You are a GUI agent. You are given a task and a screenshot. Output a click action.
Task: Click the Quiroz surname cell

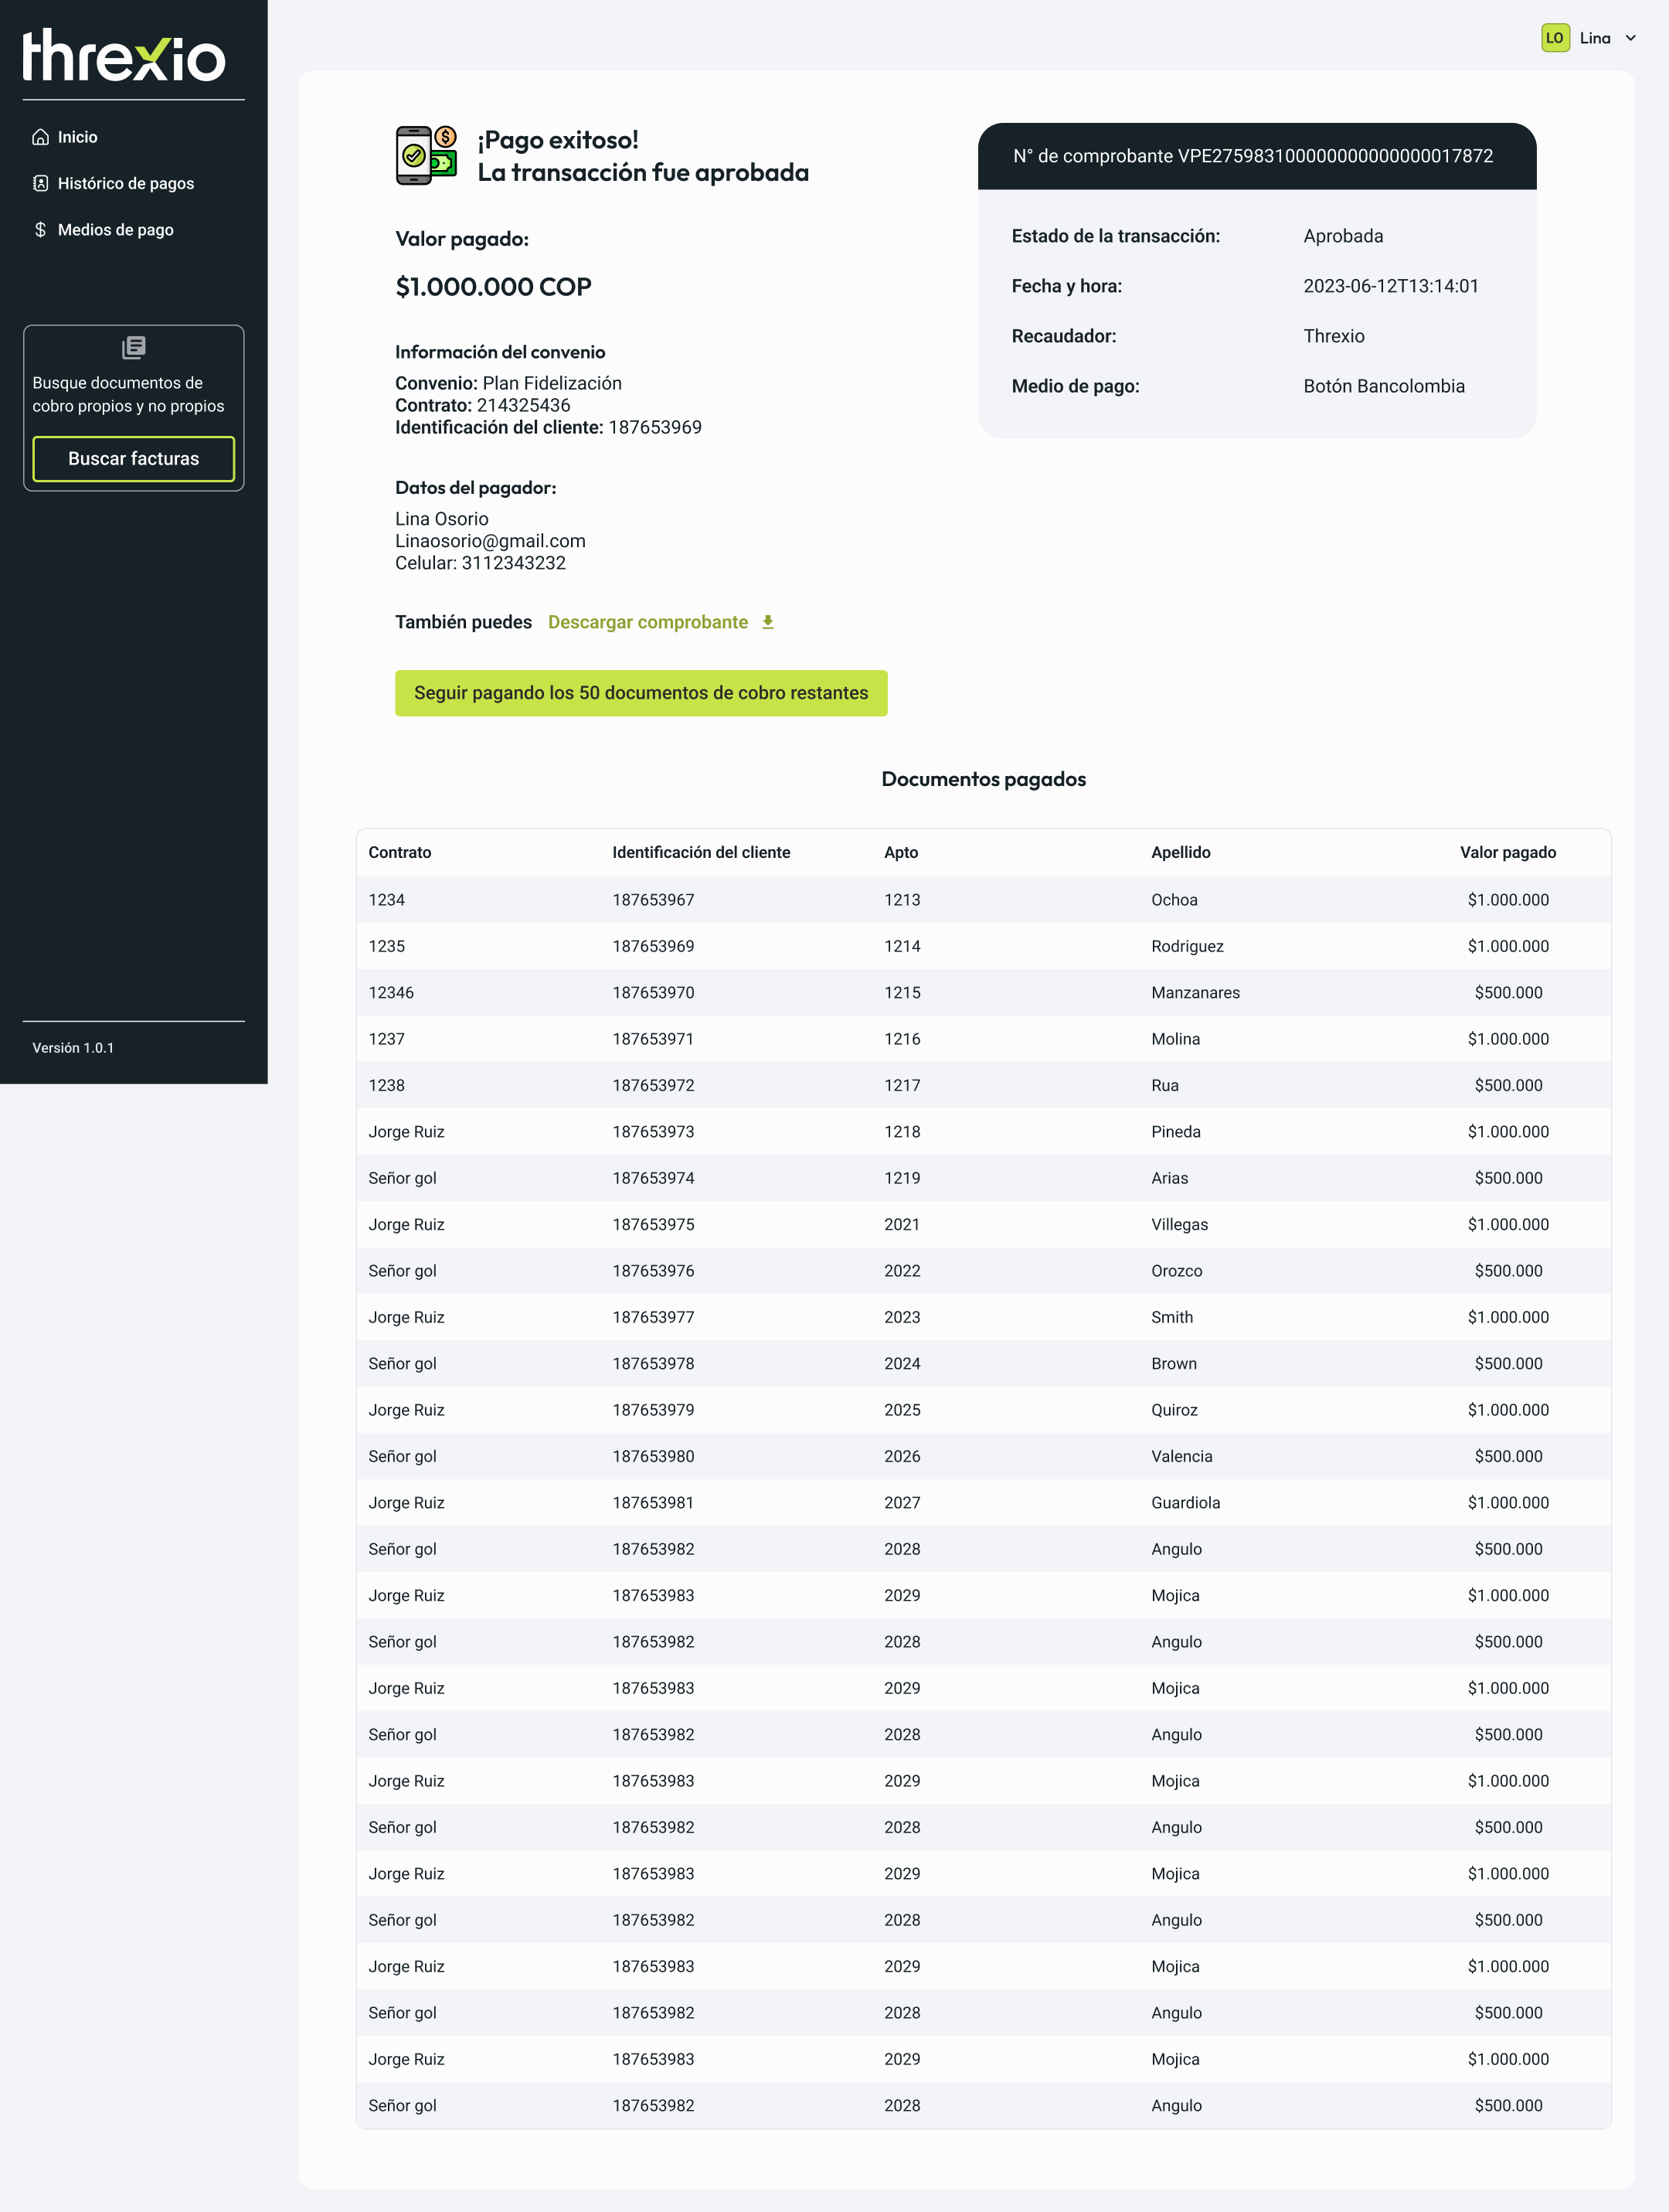coord(1174,1410)
